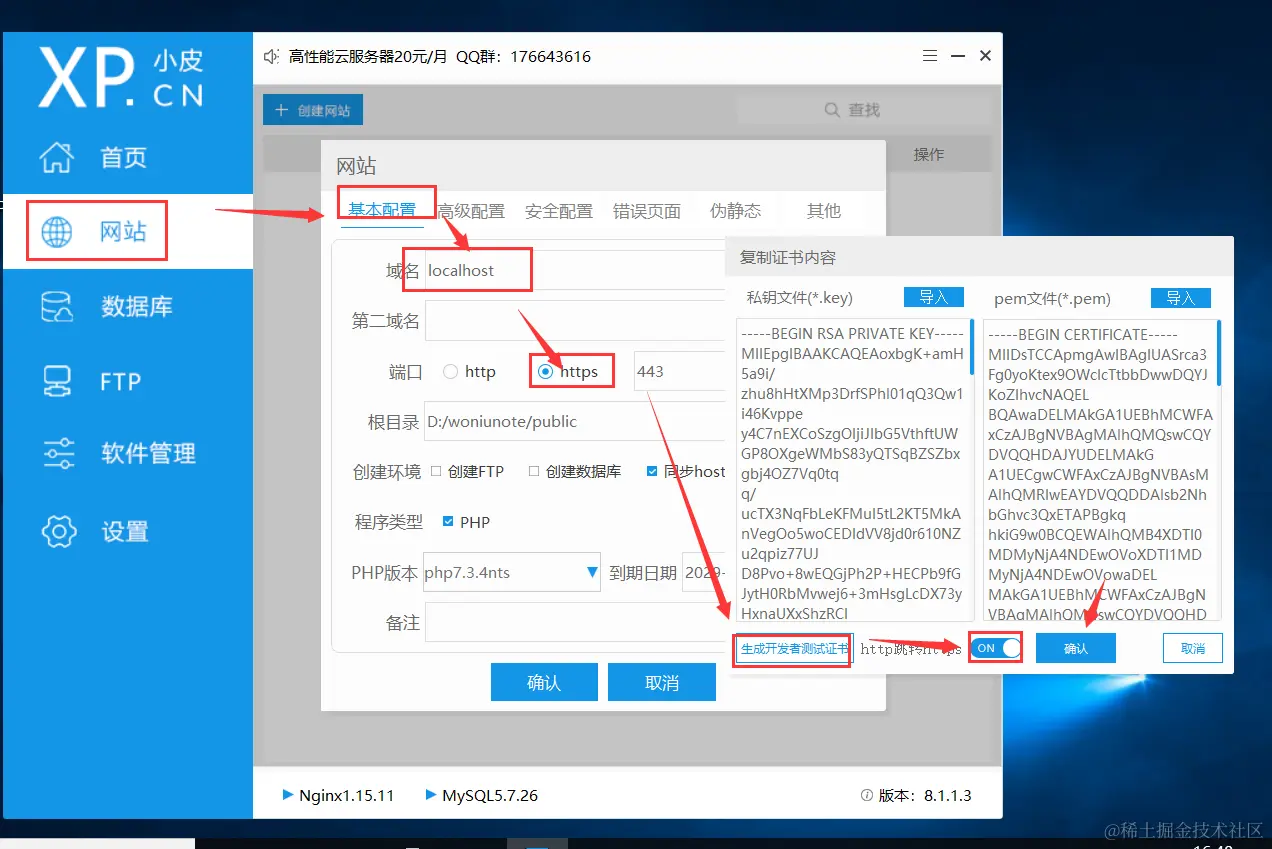Click 导入 for the pem file
Image resolution: width=1272 pixels, height=849 pixels.
pos(1181,298)
